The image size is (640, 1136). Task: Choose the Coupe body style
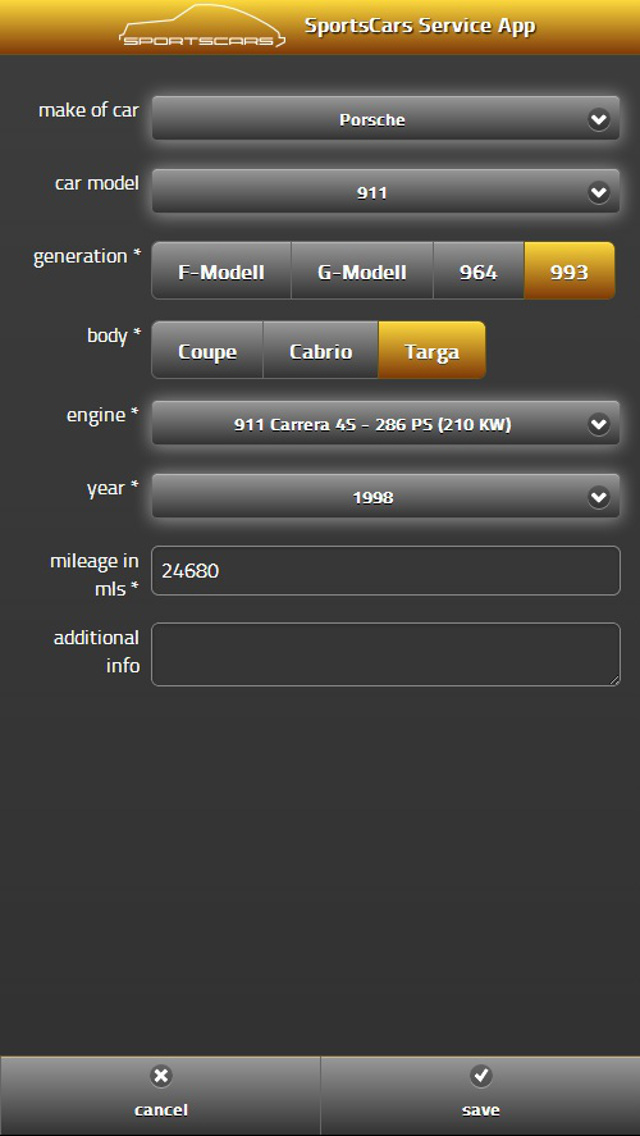[x=207, y=350]
